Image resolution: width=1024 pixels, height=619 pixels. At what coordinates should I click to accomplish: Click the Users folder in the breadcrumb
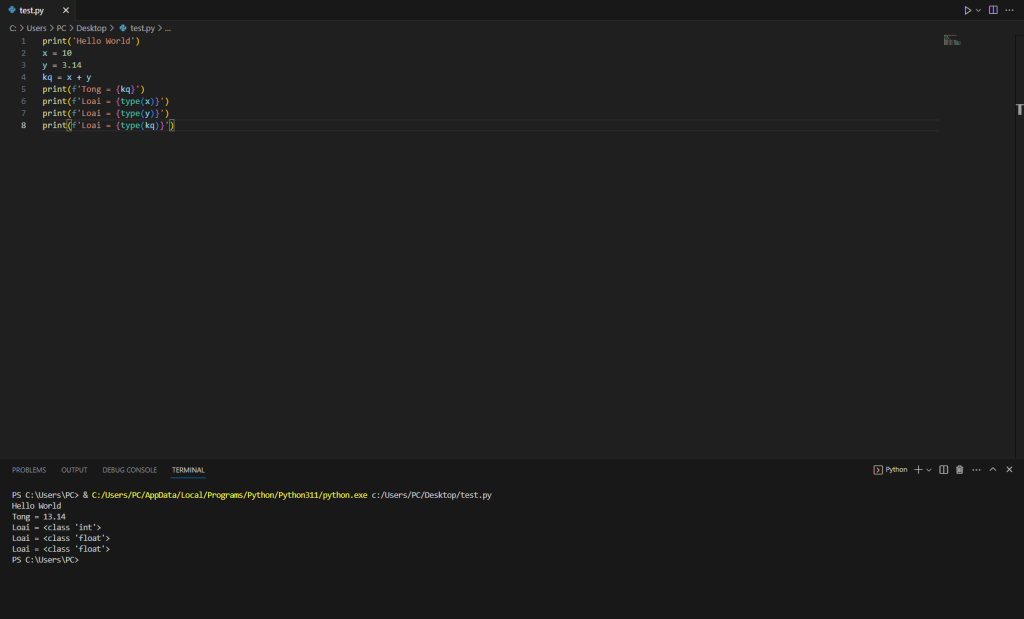pyautogui.click(x=37, y=28)
